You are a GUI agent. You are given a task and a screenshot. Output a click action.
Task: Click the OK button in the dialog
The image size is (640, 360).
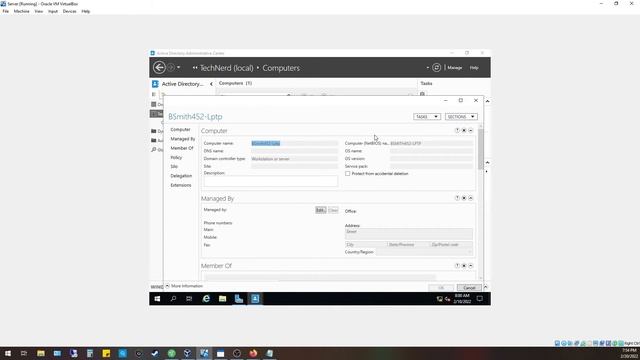[441, 288]
